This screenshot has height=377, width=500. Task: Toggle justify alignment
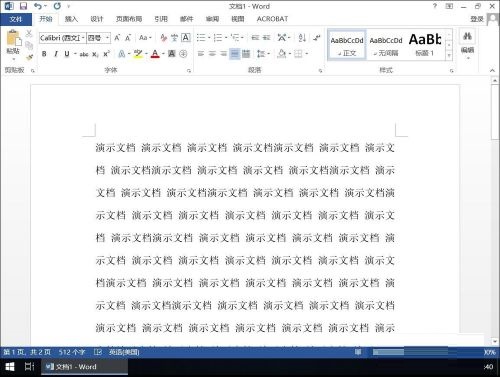coord(235,54)
